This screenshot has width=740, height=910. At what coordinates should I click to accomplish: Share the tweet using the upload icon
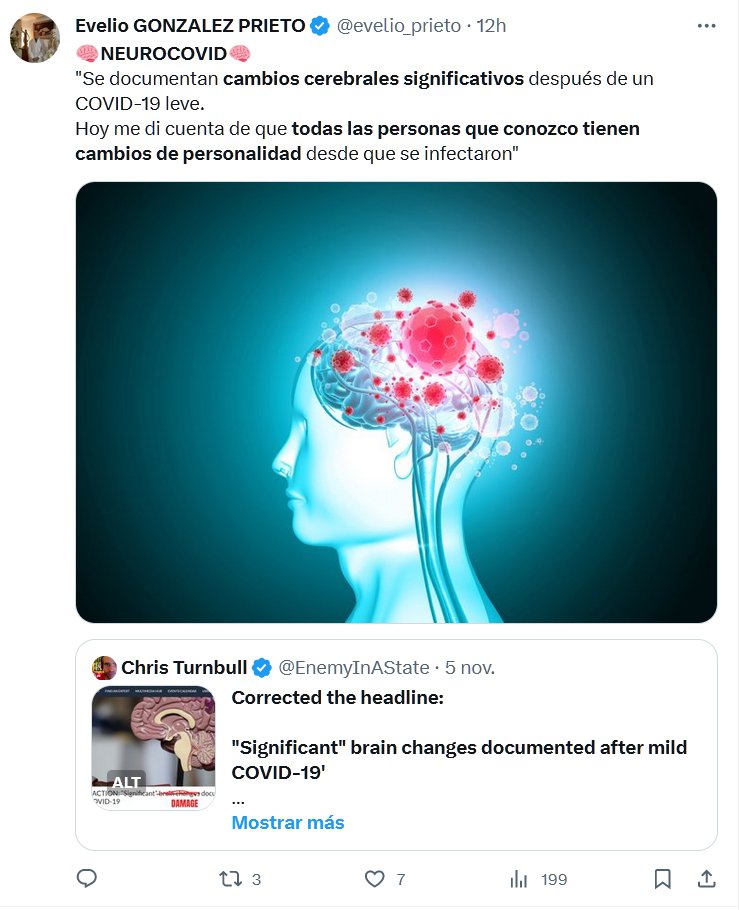(x=706, y=879)
